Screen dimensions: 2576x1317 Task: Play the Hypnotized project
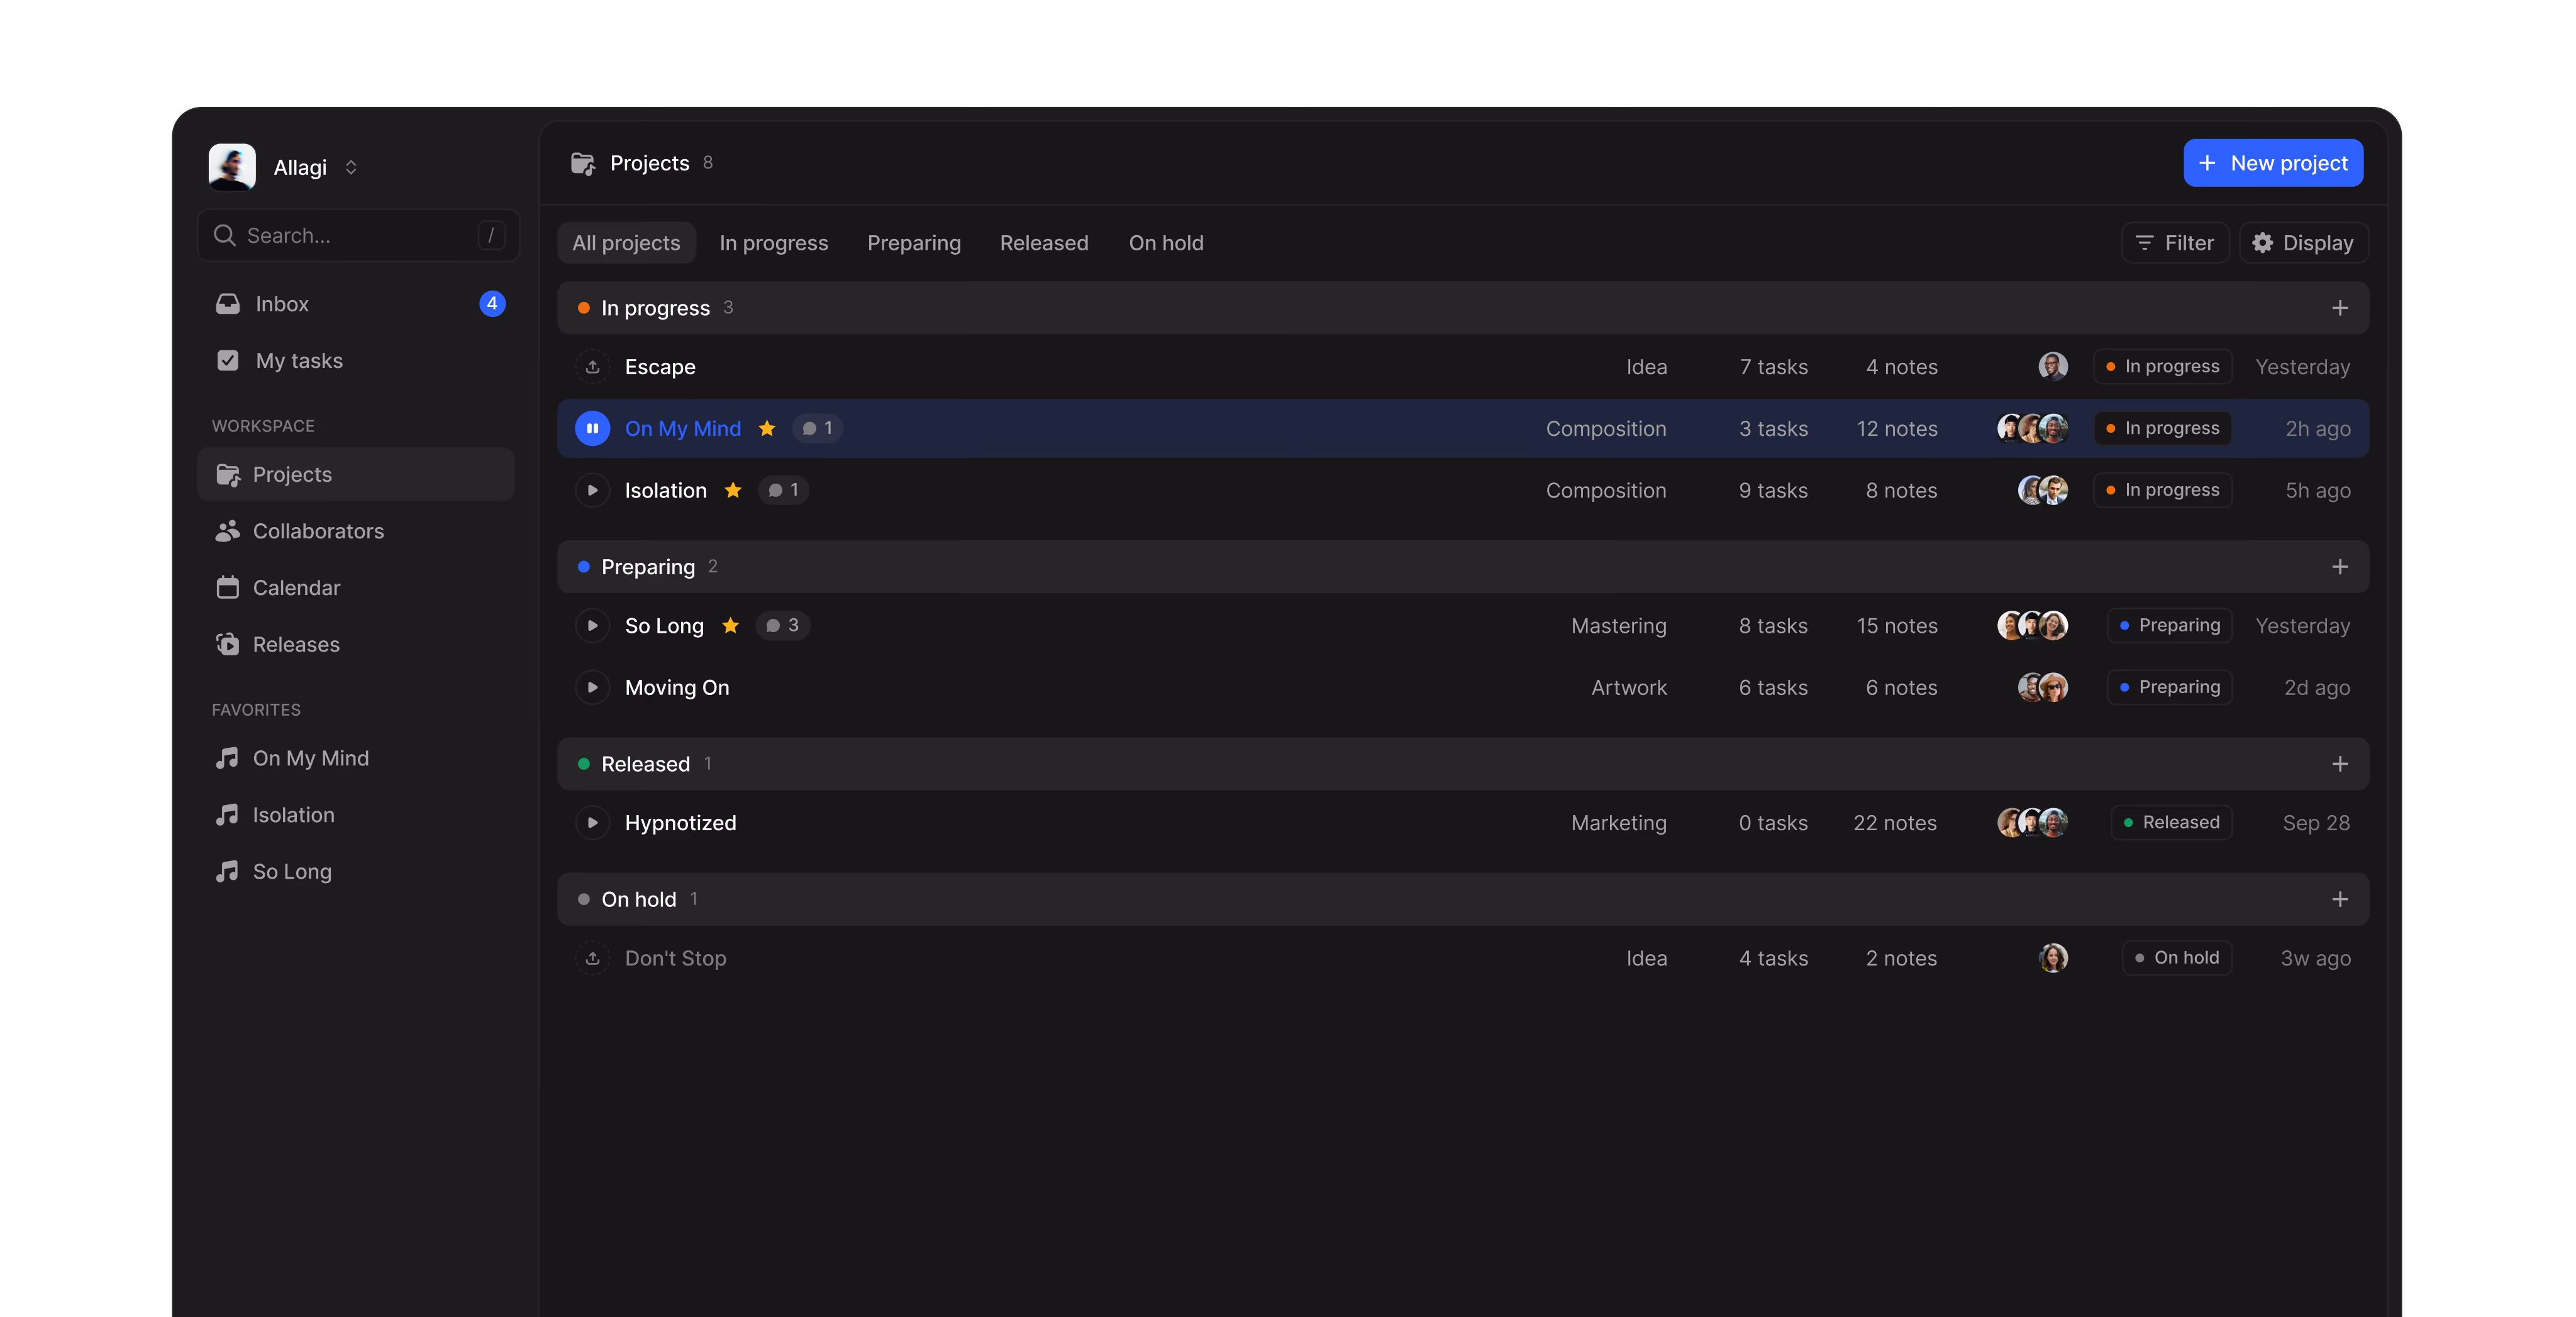pyautogui.click(x=592, y=822)
